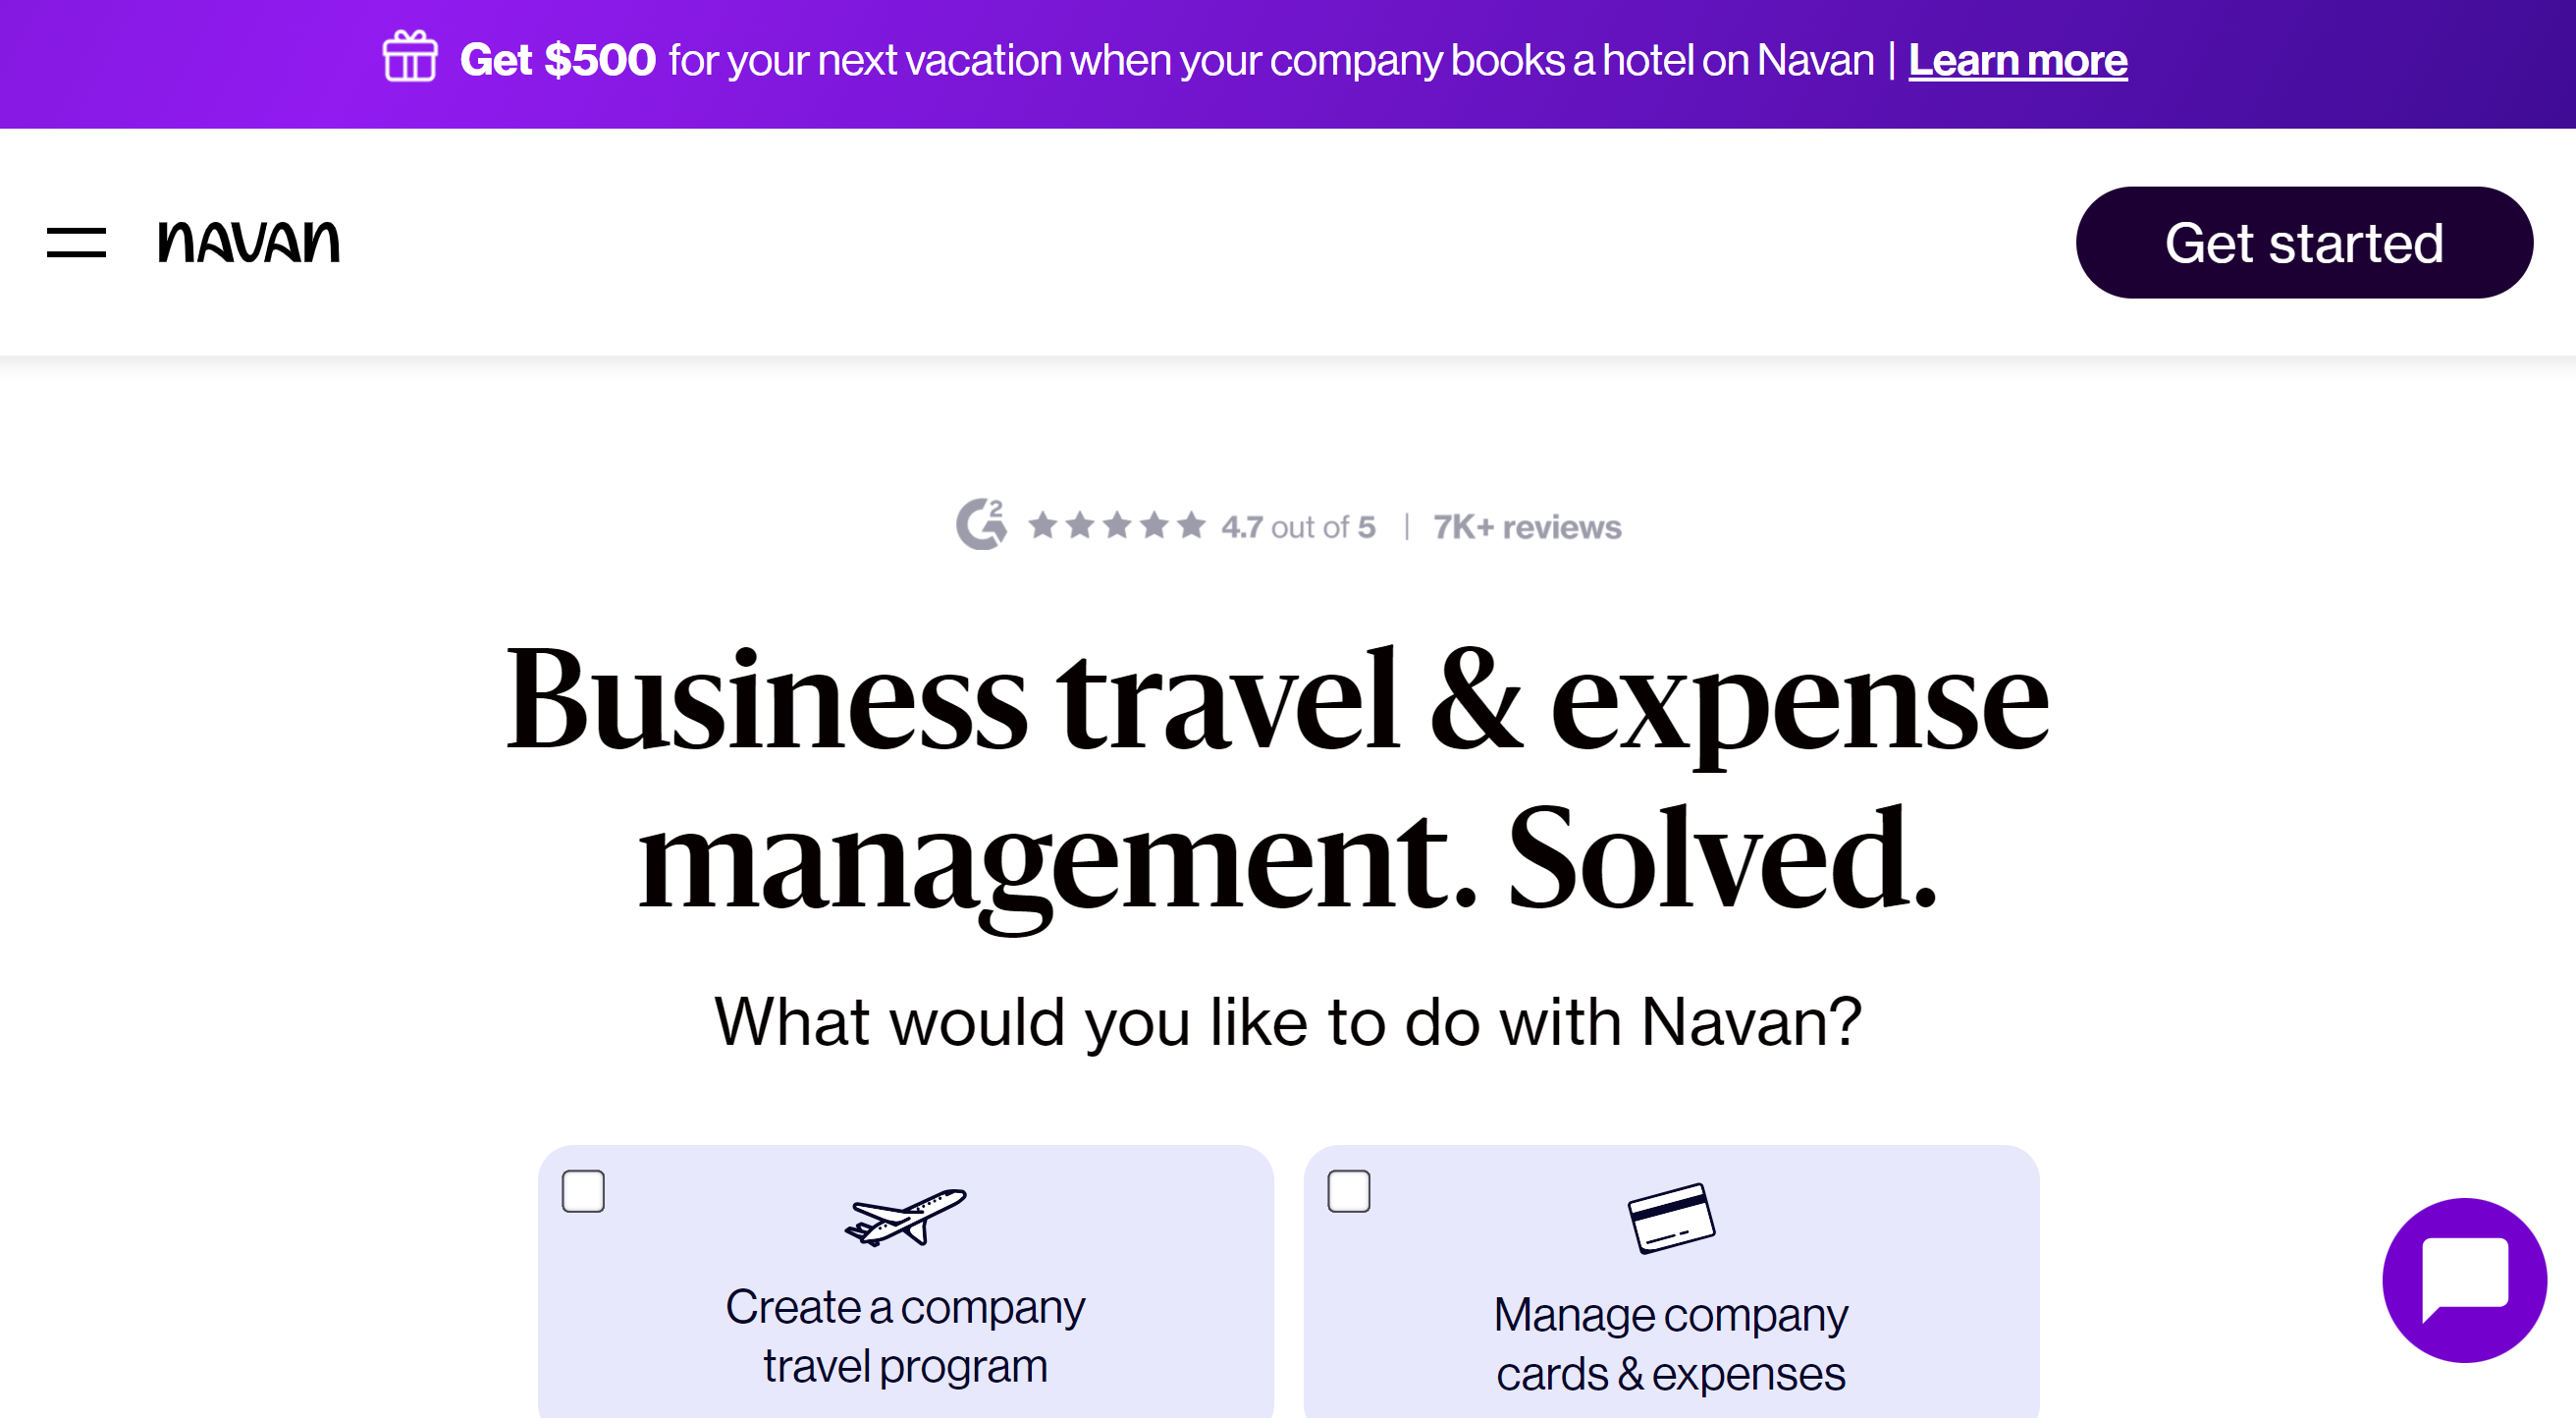Click the first star in the rating row
Image resolution: width=2576 pixels, height=1418 pixels.
pos(1044,524)
